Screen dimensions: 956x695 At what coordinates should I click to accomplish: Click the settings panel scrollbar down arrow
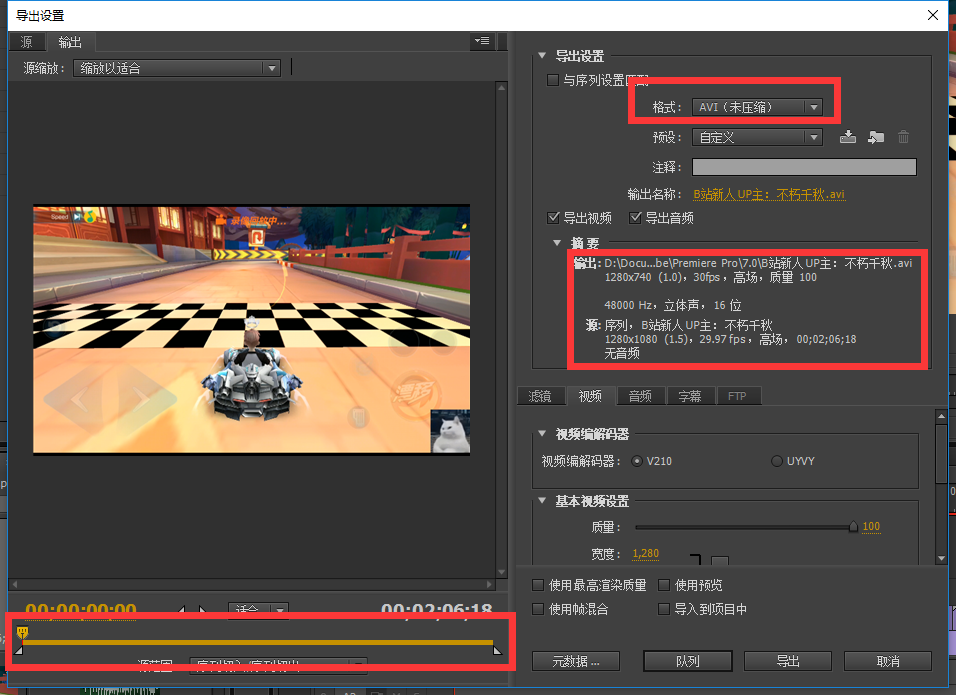pos(941,558)
